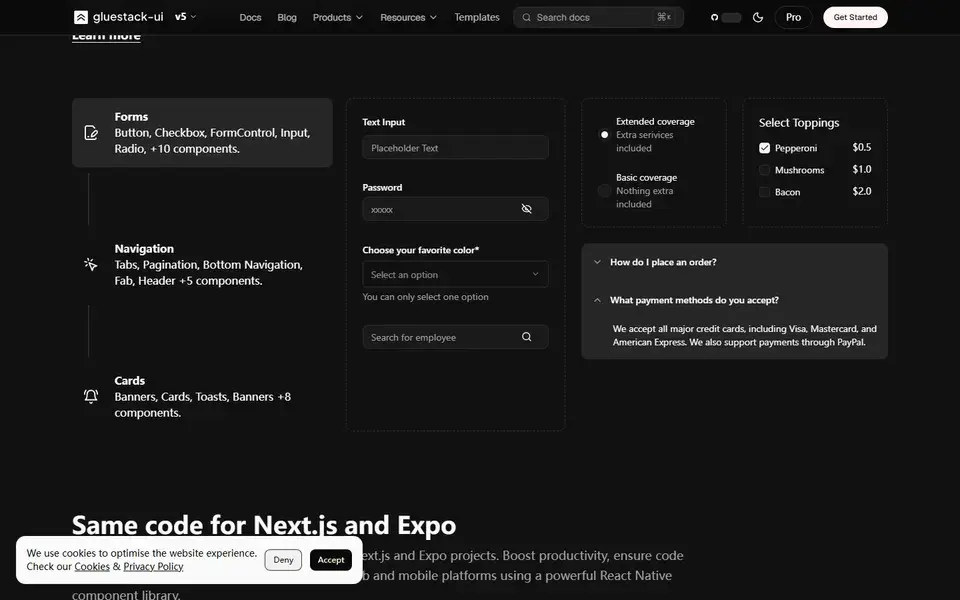Click the Search for employee field
This screenshot has width=960, height=600.
(x=455, y=337)
